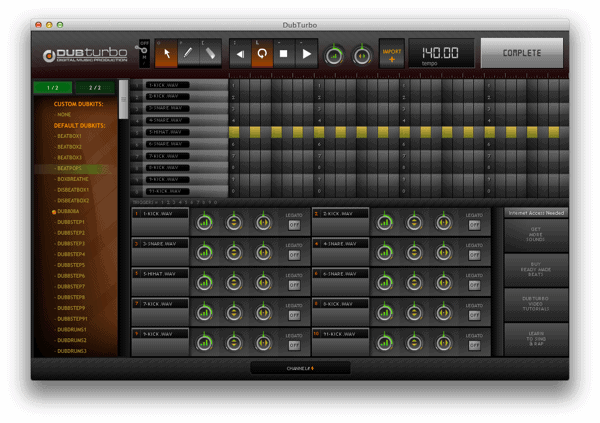Select the eraser tool

(209, 53)
